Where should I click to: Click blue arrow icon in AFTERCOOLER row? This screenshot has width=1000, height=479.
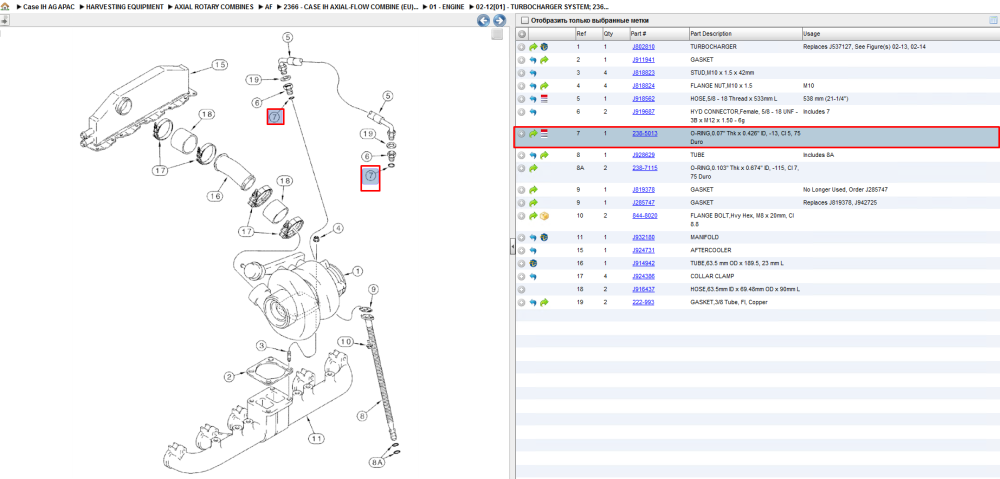tap(533, 250)
